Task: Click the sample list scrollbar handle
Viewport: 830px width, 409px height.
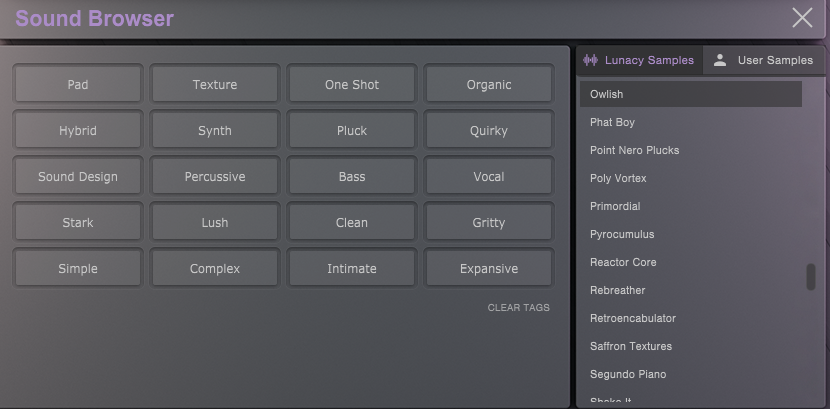Action: [810, 277]
